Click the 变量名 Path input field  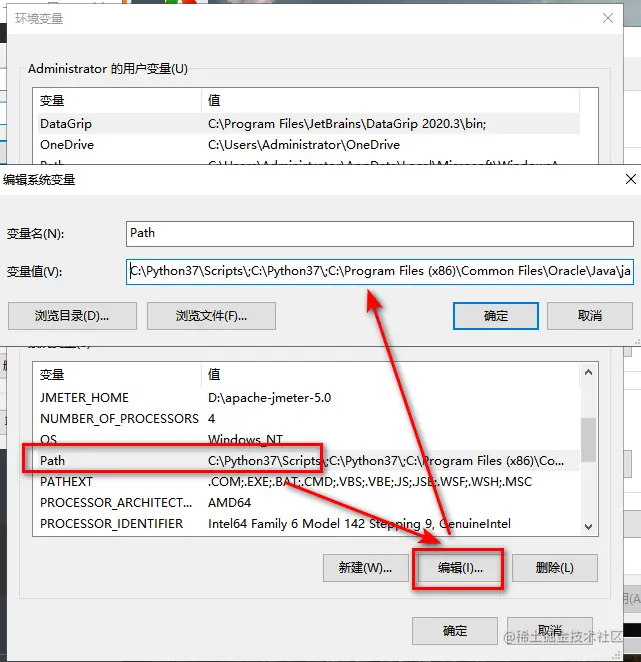pyautogui.click(x=380, y=233)
